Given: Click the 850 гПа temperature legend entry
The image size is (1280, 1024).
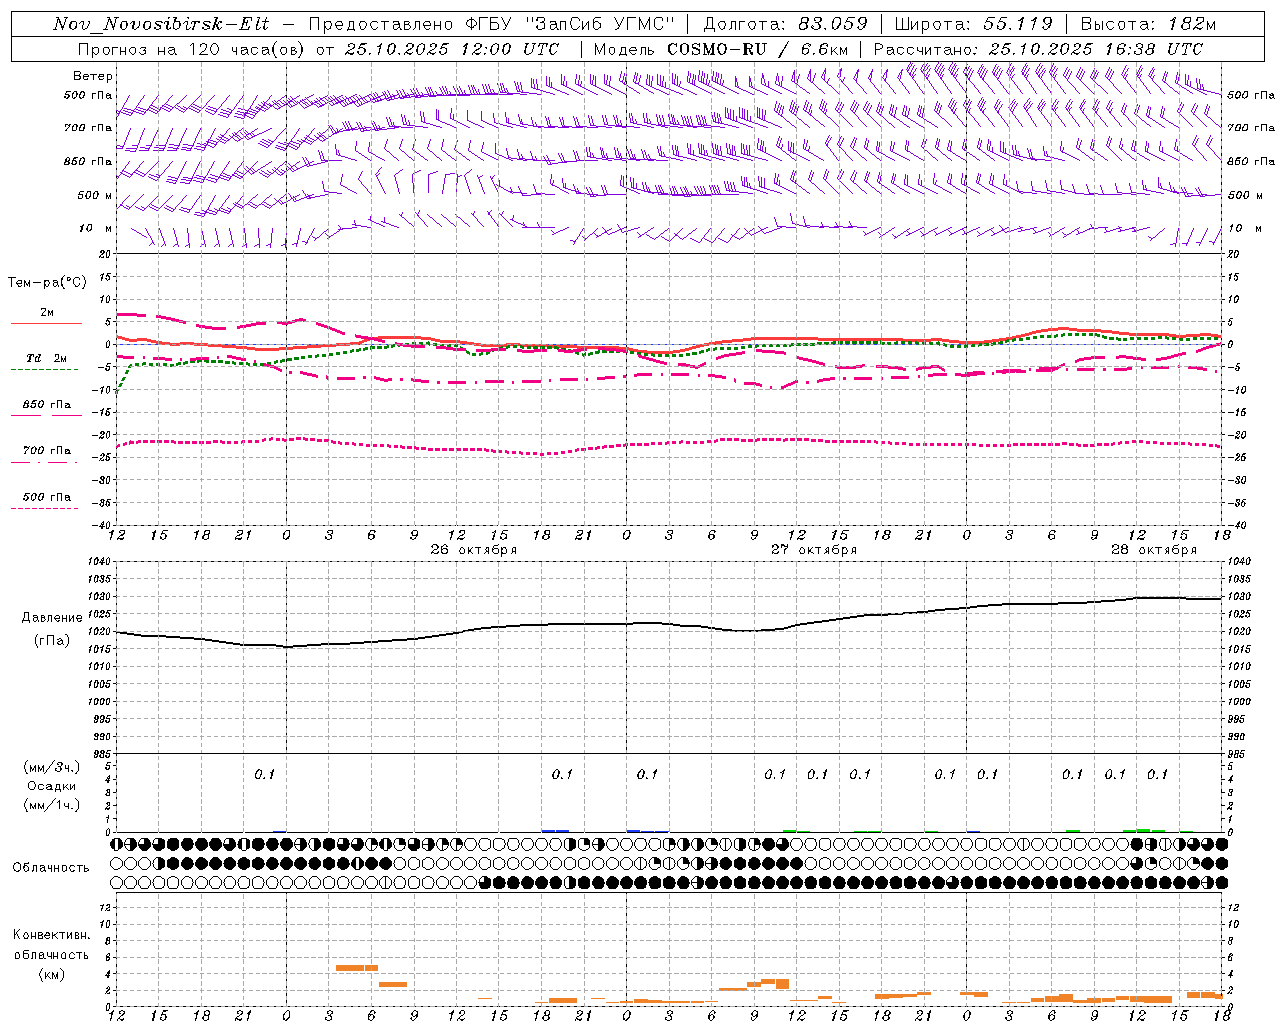Looking at the screenshot, I should (46, 405).
